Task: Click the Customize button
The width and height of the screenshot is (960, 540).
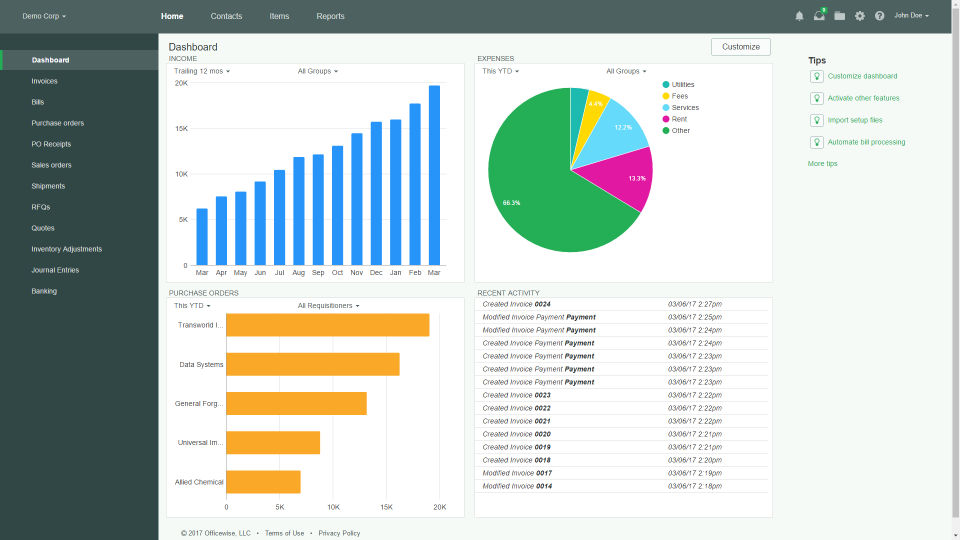Action: pyautogui.click(x=741, y=47)
